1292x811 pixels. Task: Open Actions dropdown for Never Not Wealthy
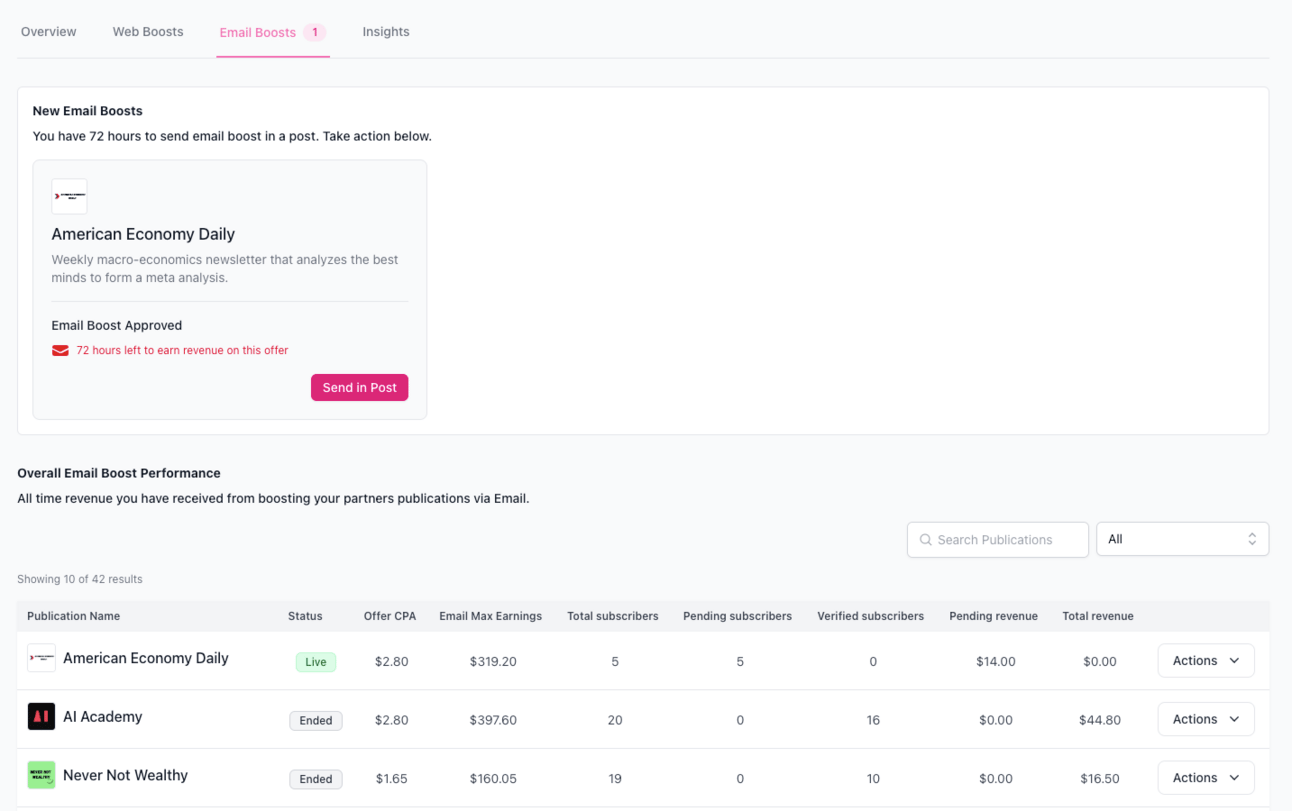tap(1206, 778)
